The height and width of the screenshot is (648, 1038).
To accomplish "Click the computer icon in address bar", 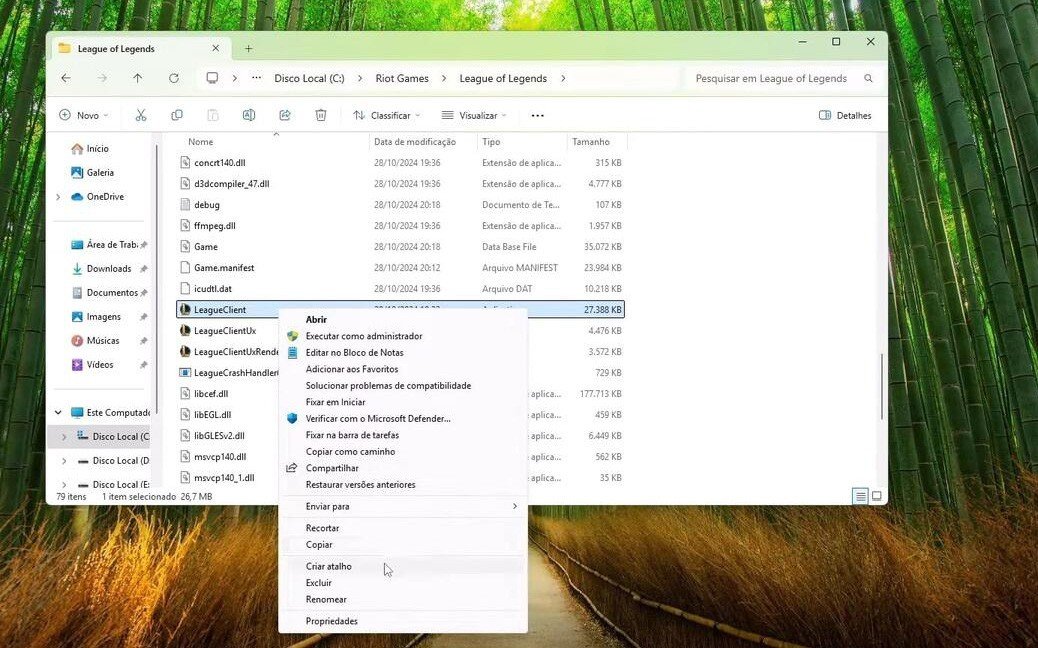I will pyautogui.click(x=212, y=78).
